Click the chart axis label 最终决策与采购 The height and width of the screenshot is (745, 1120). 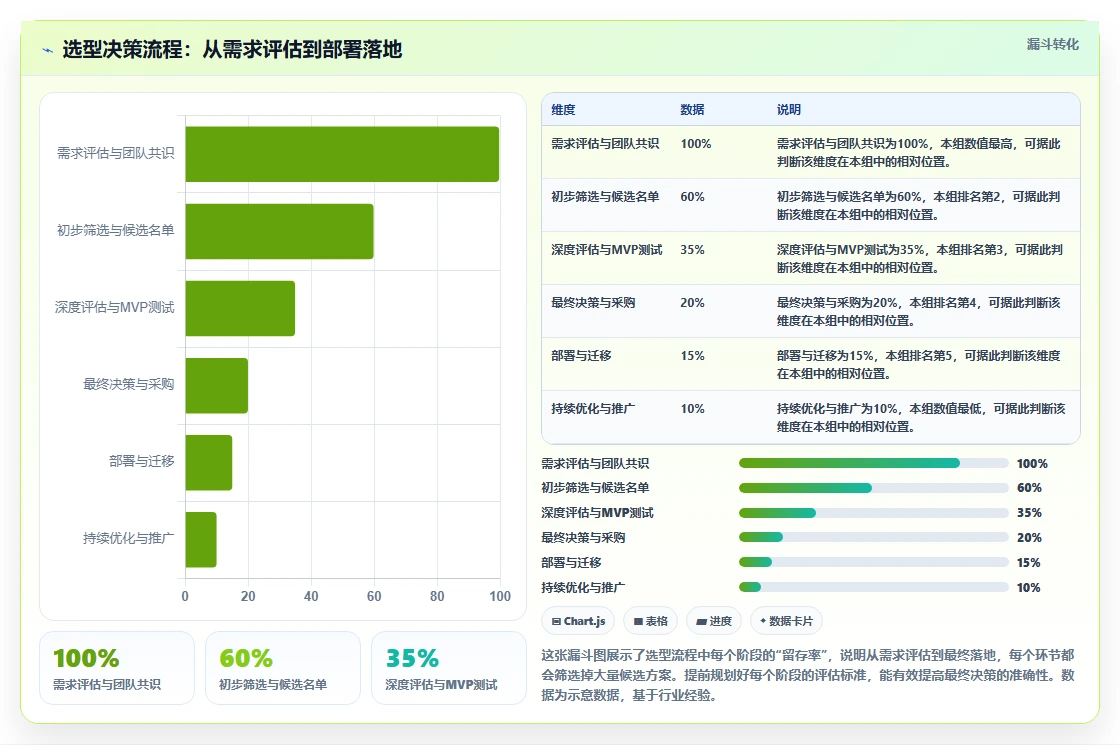(x=129, y=384)
